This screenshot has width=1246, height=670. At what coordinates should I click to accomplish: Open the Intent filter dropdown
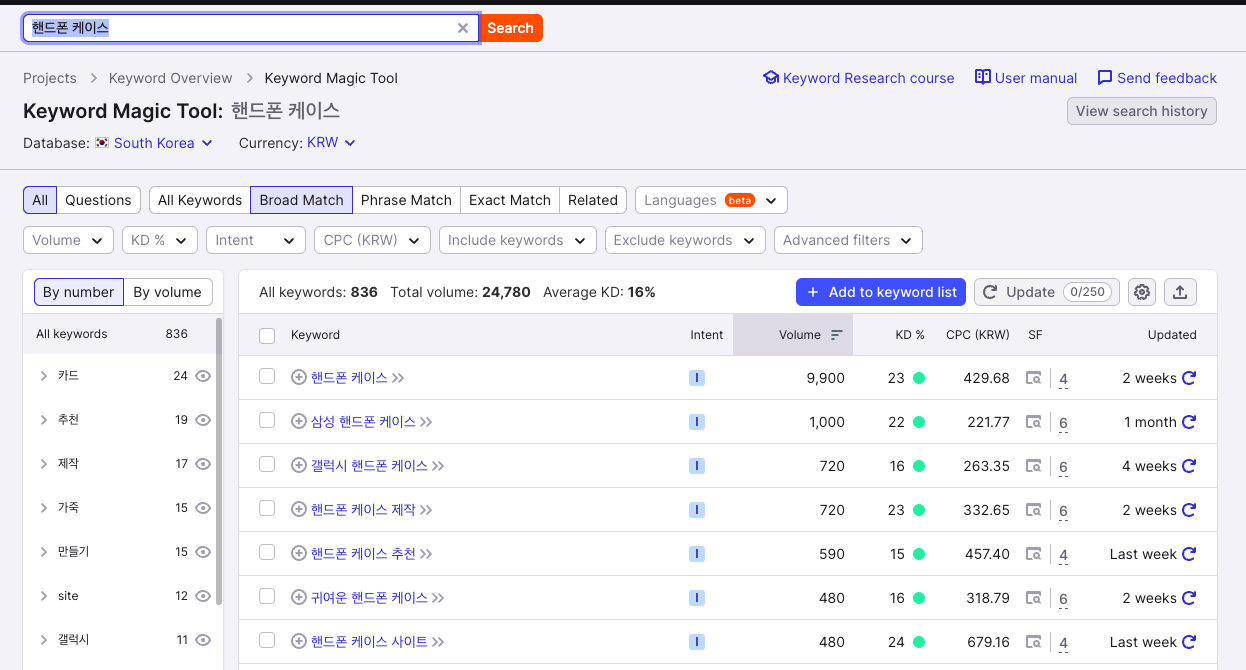pos(256,240)
